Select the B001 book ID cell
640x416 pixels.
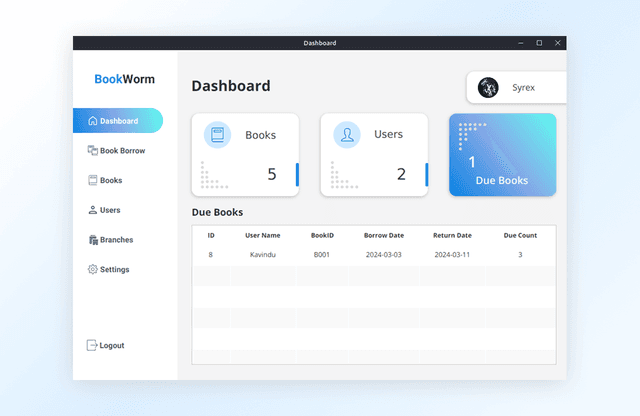tap(322, 255)
